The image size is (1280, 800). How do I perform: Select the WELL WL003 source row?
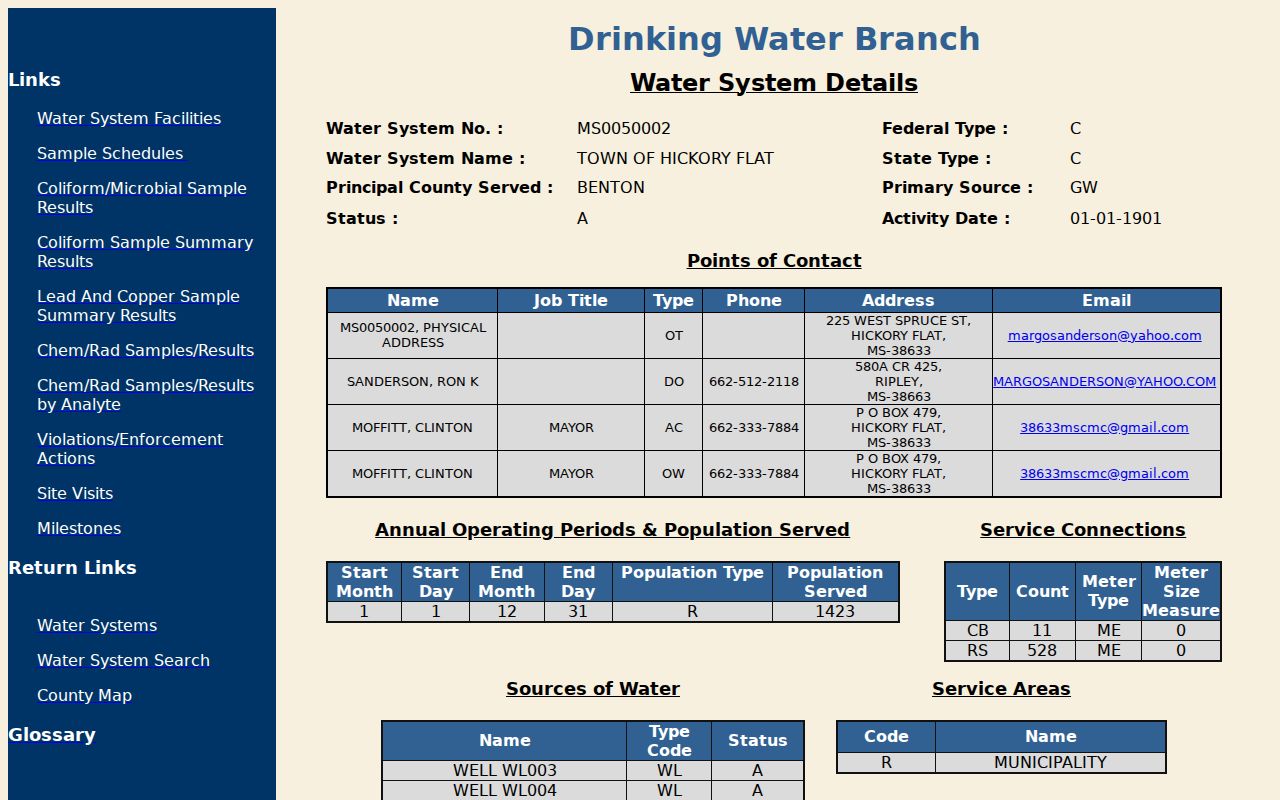coord(593,771)
